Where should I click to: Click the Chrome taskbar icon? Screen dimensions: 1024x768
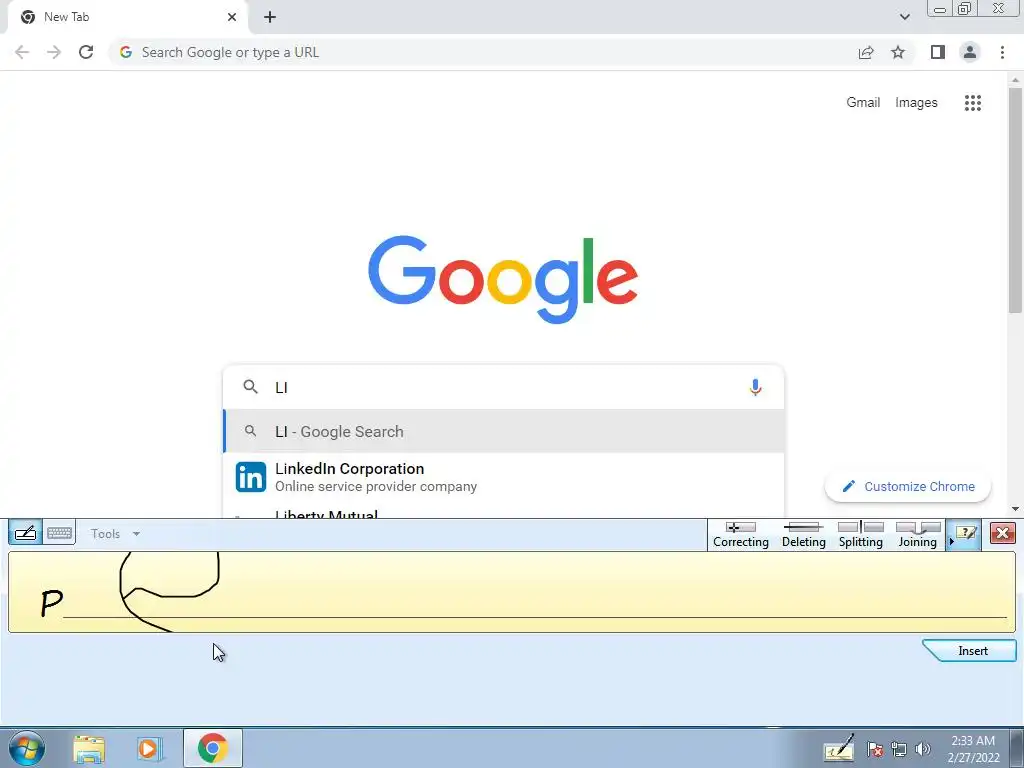tap(213, 748)
